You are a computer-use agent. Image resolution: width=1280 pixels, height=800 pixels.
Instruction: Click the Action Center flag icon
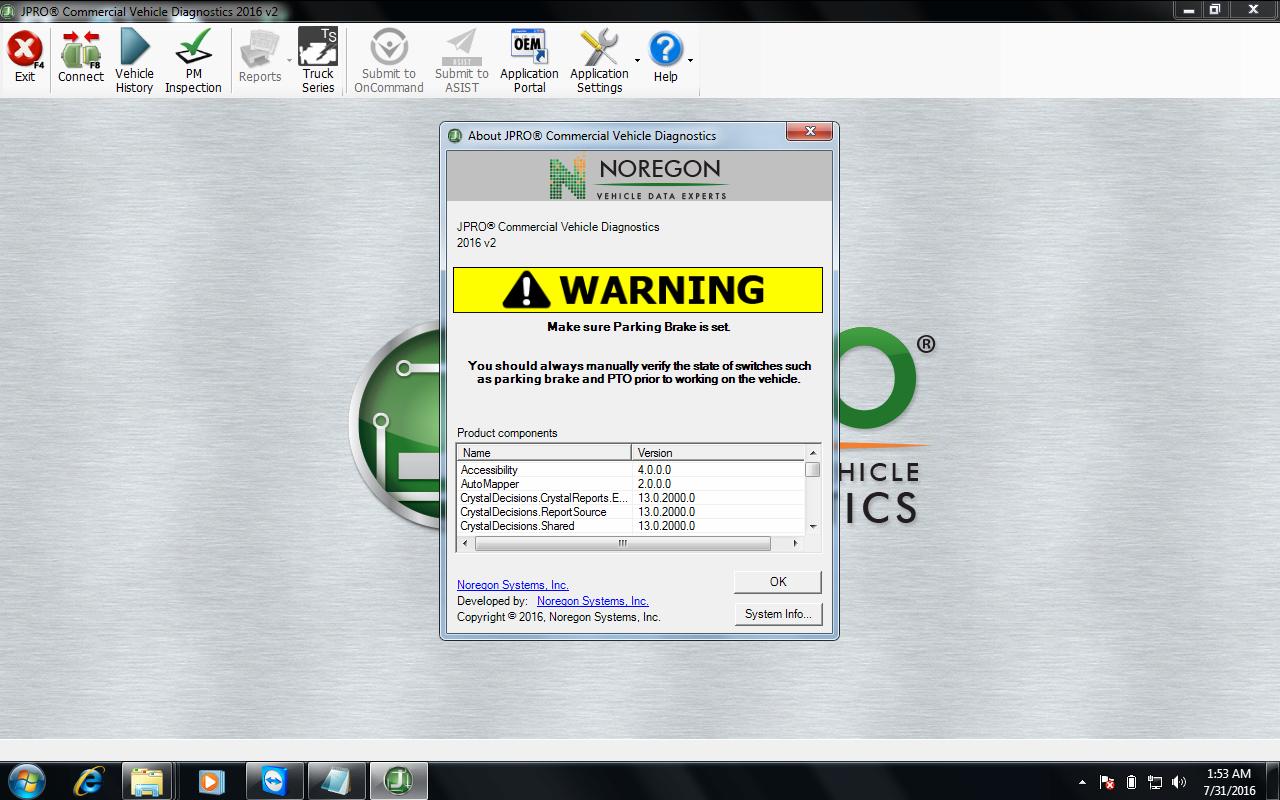coord(1107,782)
